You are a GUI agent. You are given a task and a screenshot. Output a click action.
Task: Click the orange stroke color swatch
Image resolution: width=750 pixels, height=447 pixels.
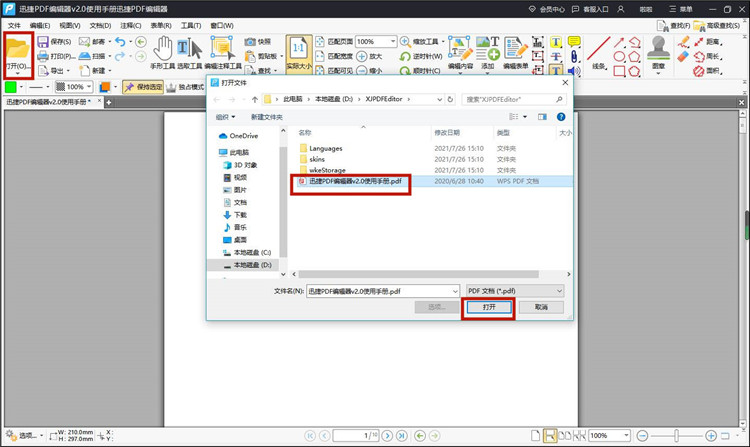[105, 87]
